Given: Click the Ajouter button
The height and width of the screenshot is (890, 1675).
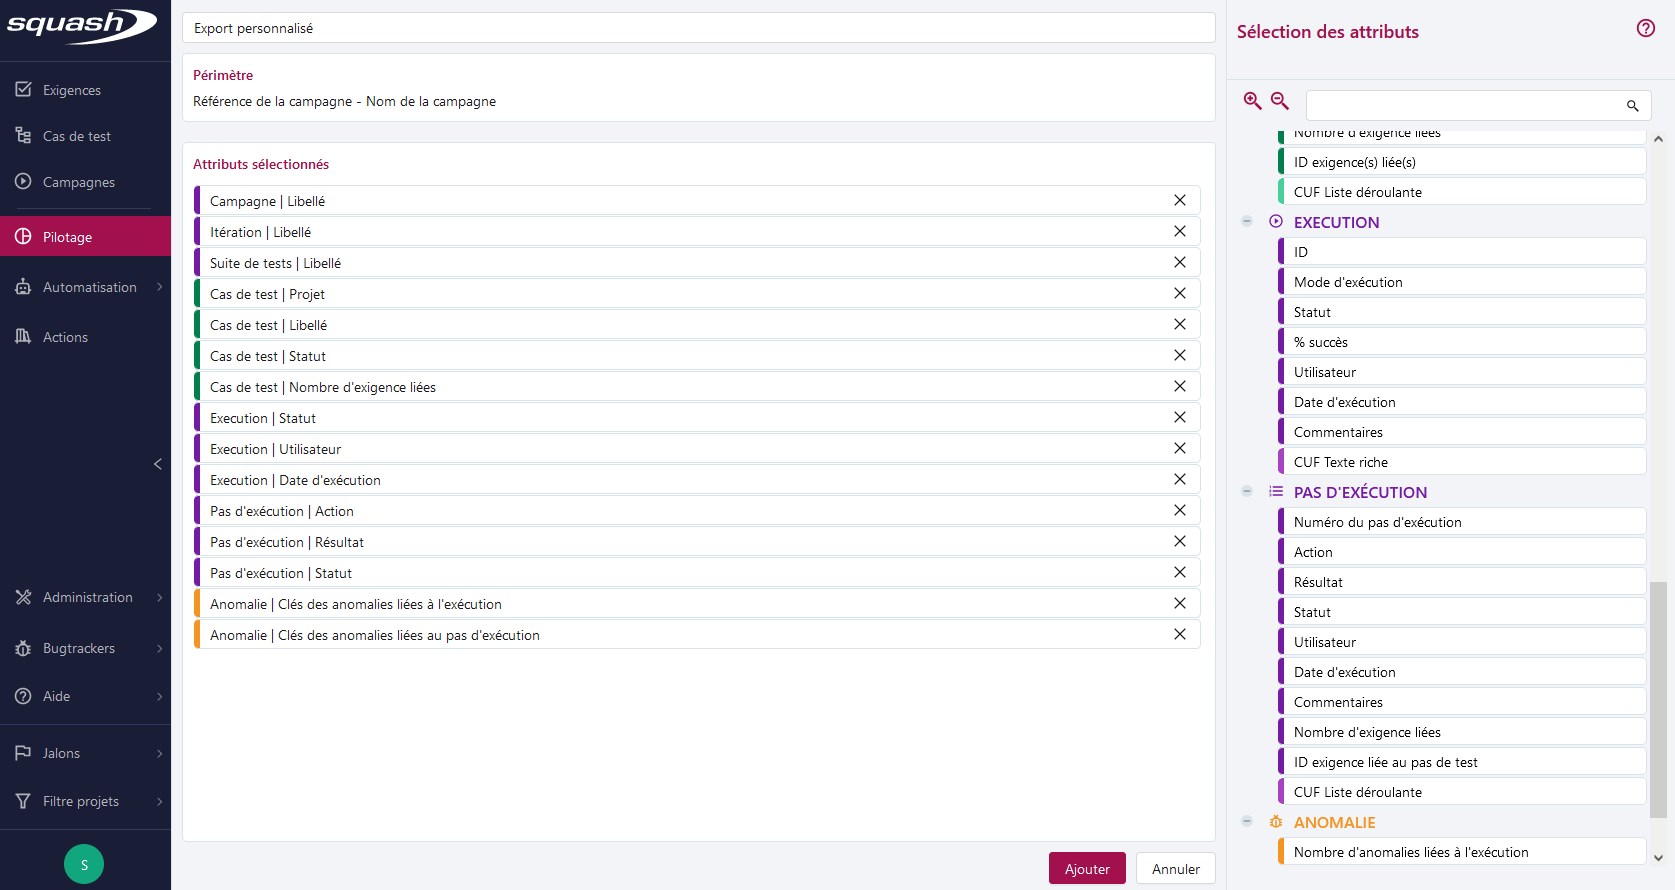Looking at the screenshot, I should (1086, 869).
